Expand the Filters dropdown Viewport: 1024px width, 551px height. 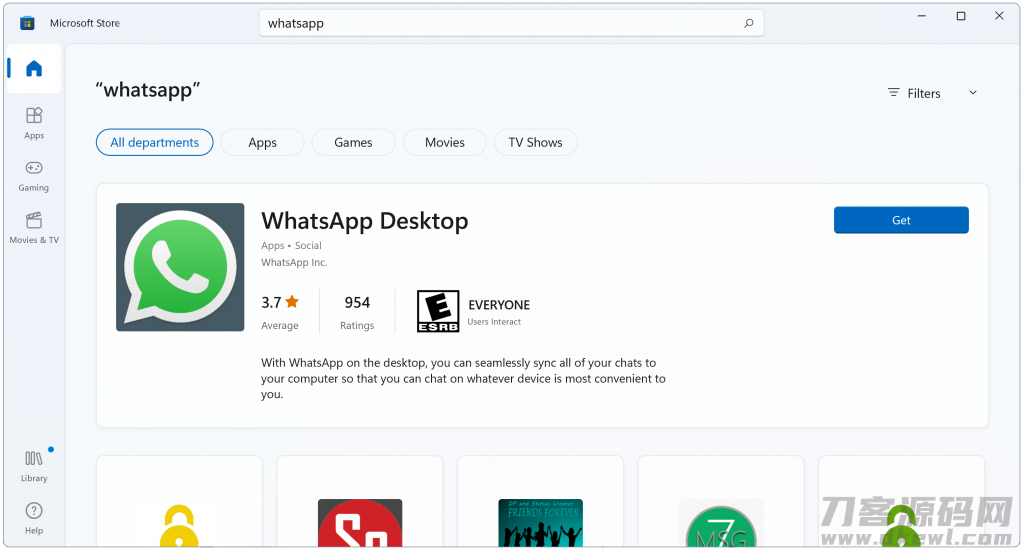pyautogui.click(x=932, y=93)
